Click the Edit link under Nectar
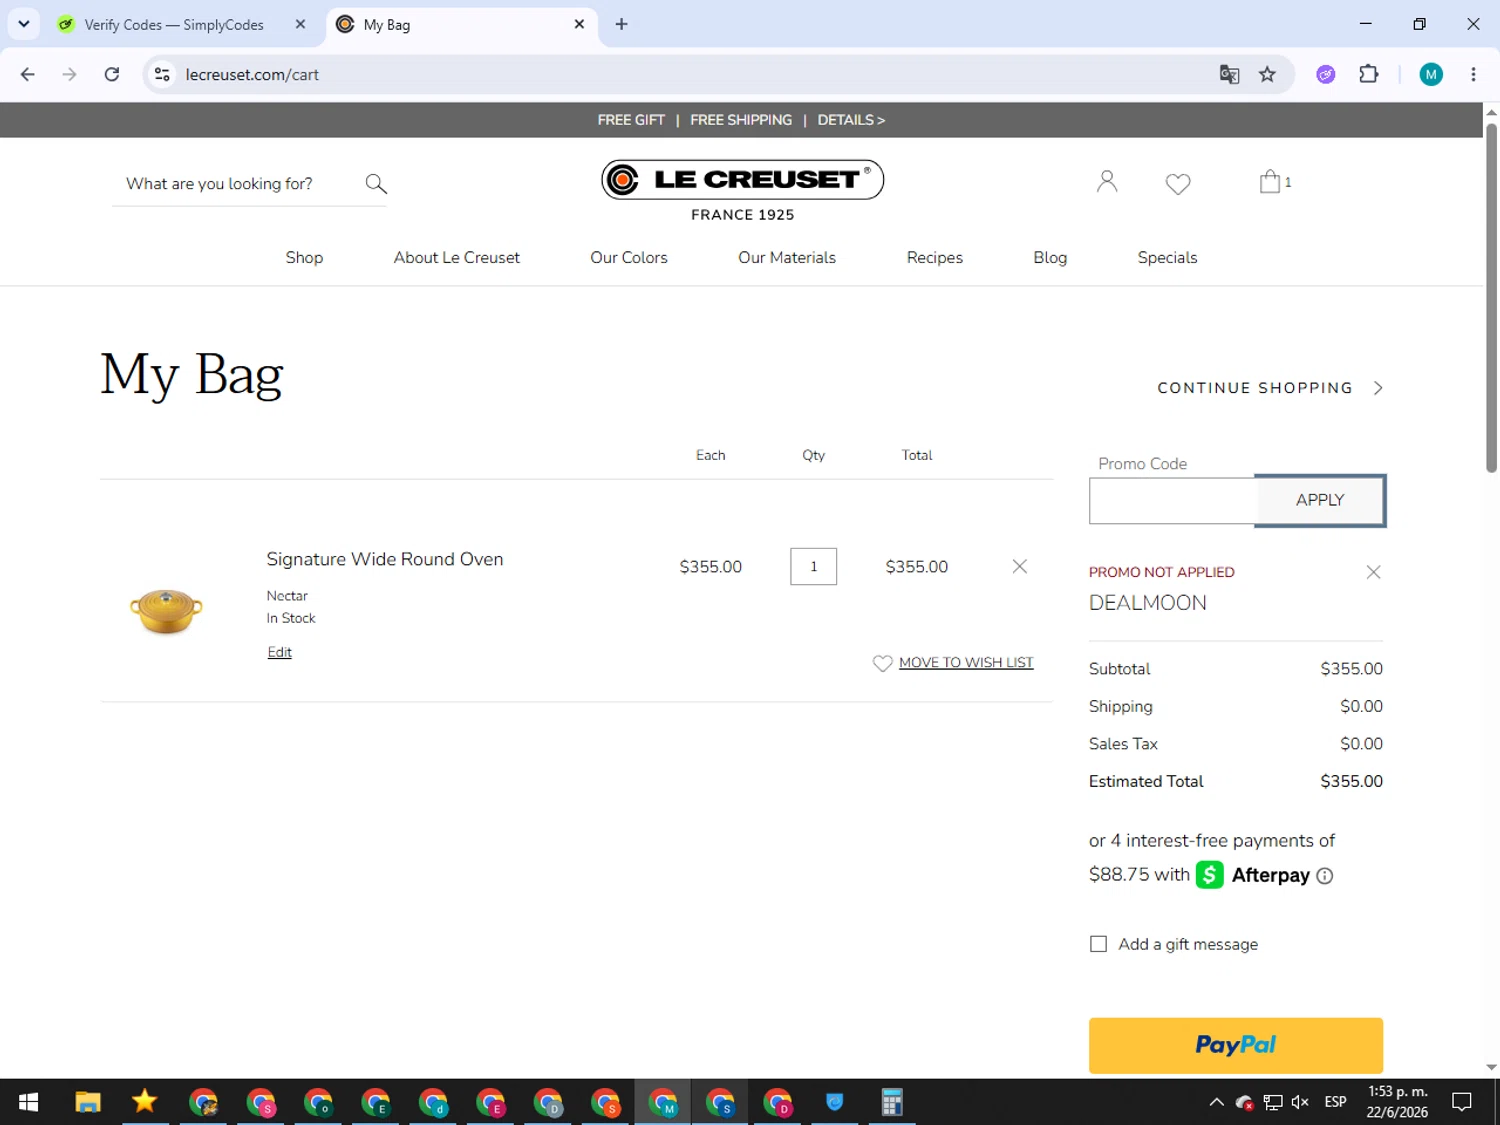This screenshot has height=1125, width=1500. point(280,652)
